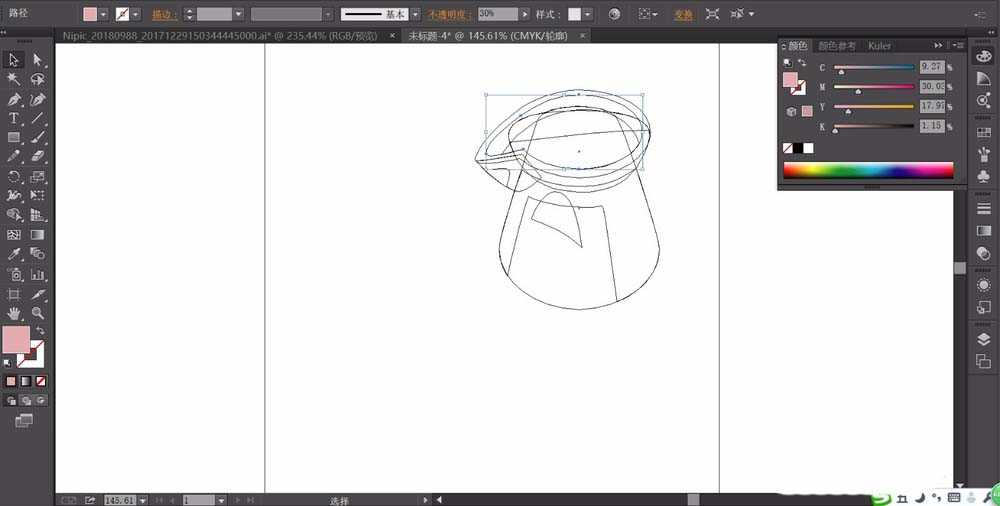Select the Type tool

(14, 118)
